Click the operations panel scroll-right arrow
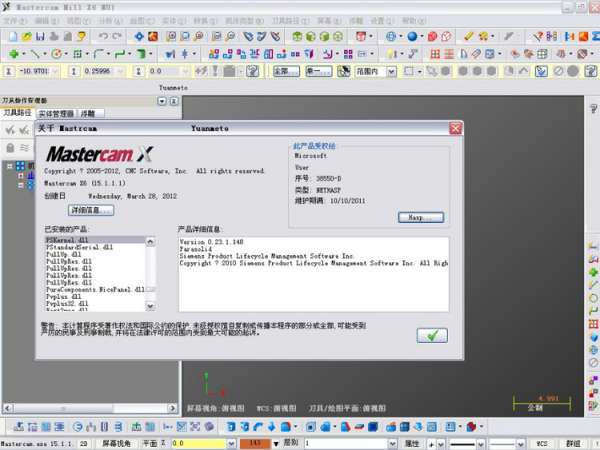 click(x=173, y=408)
